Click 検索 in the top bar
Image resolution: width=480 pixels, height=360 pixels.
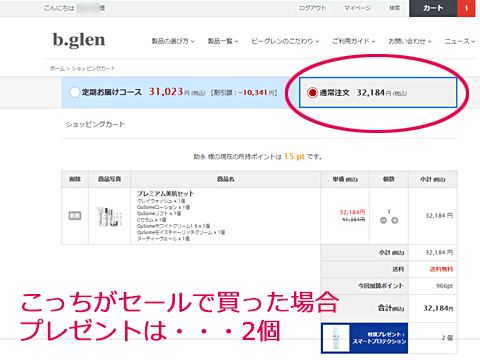(x=395, y=8)
